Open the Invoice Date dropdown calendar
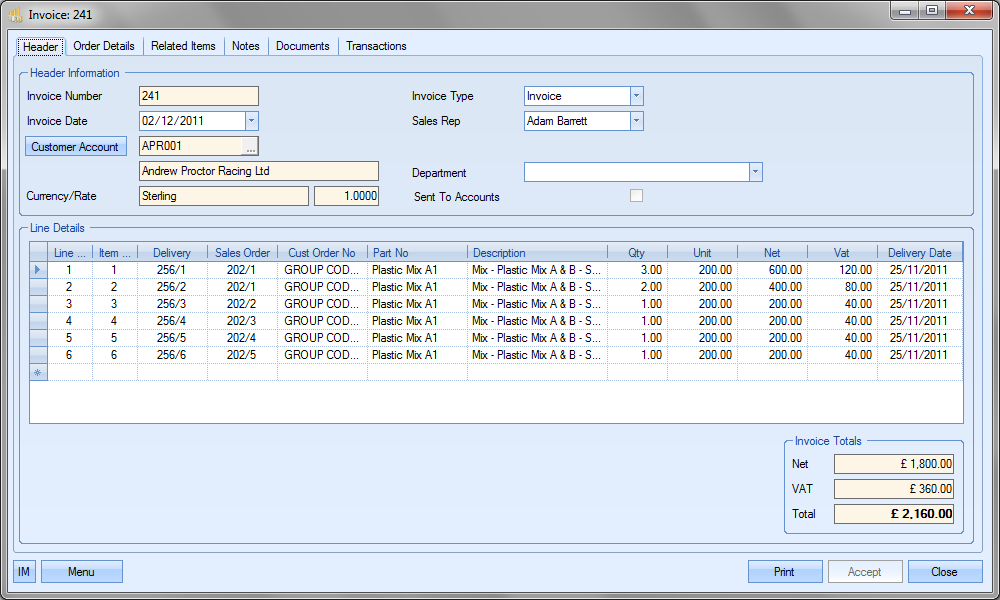Image resolution: width=1000 pixels, height=600 pixels. [x=251, y=121]
